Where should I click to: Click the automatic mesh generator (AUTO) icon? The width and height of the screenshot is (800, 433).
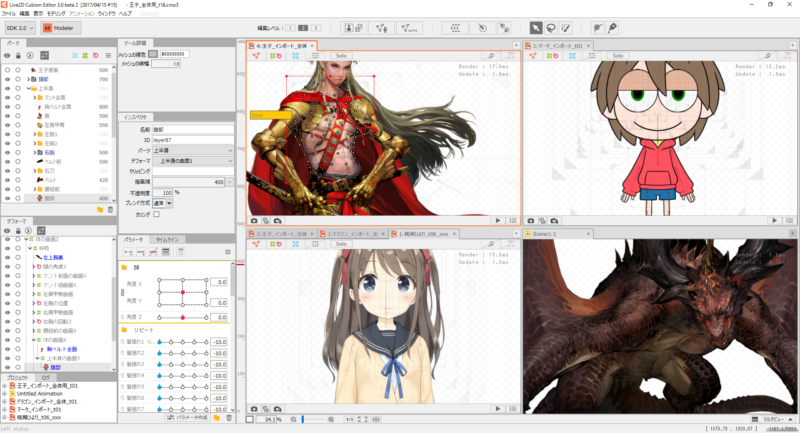pos(409,28)
